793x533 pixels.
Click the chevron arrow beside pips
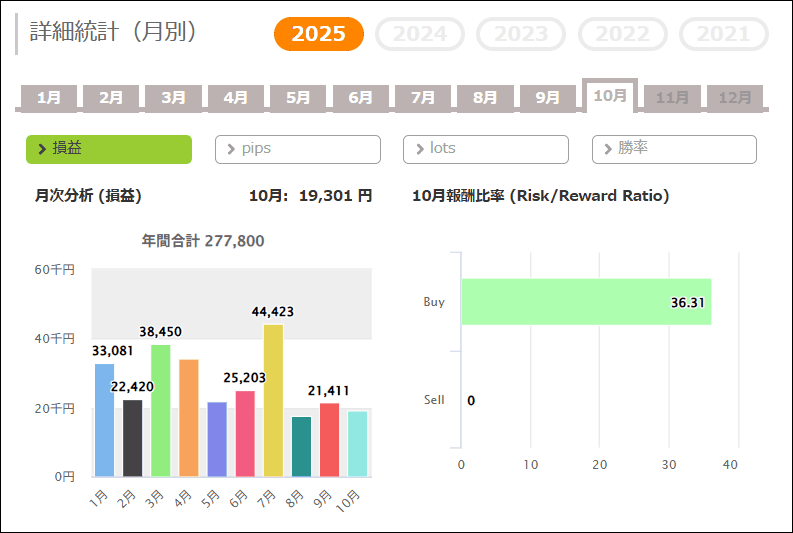pyautogui.click(x=232, y=149)
